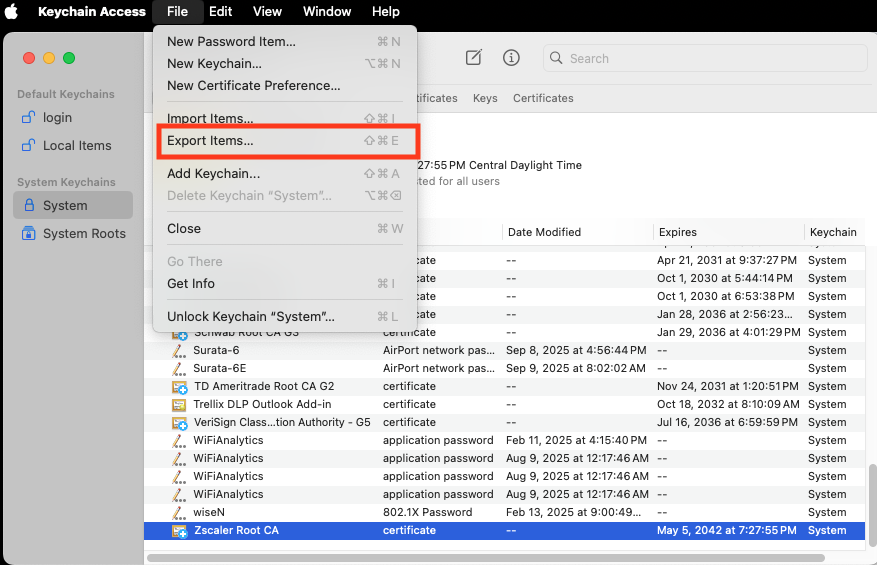Select System Roots in sidebar
The image size is (877, 565).
point(73,233)
